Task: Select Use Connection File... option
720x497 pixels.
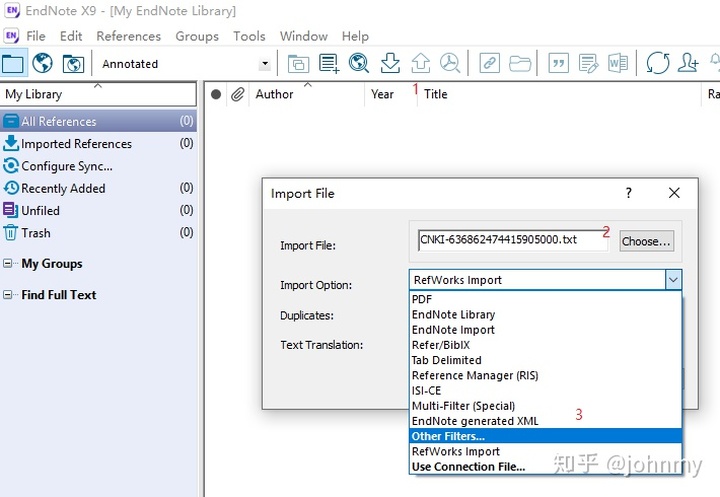Action: point(546,466)
